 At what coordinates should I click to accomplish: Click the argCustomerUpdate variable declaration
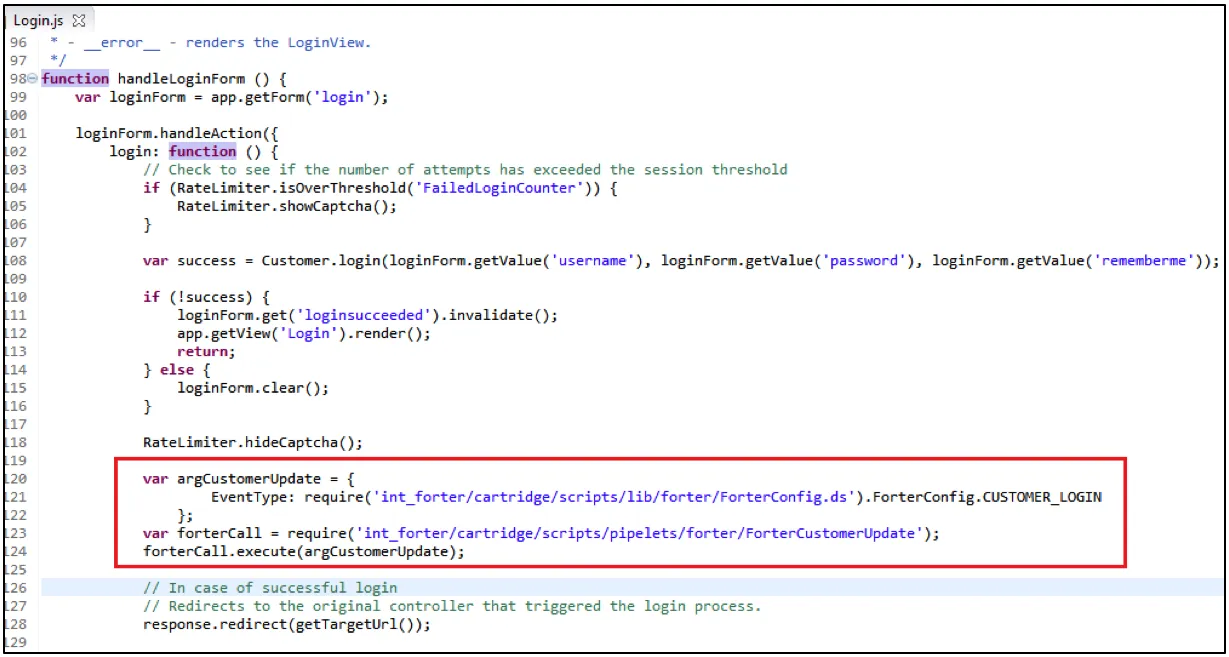(249, 479)
